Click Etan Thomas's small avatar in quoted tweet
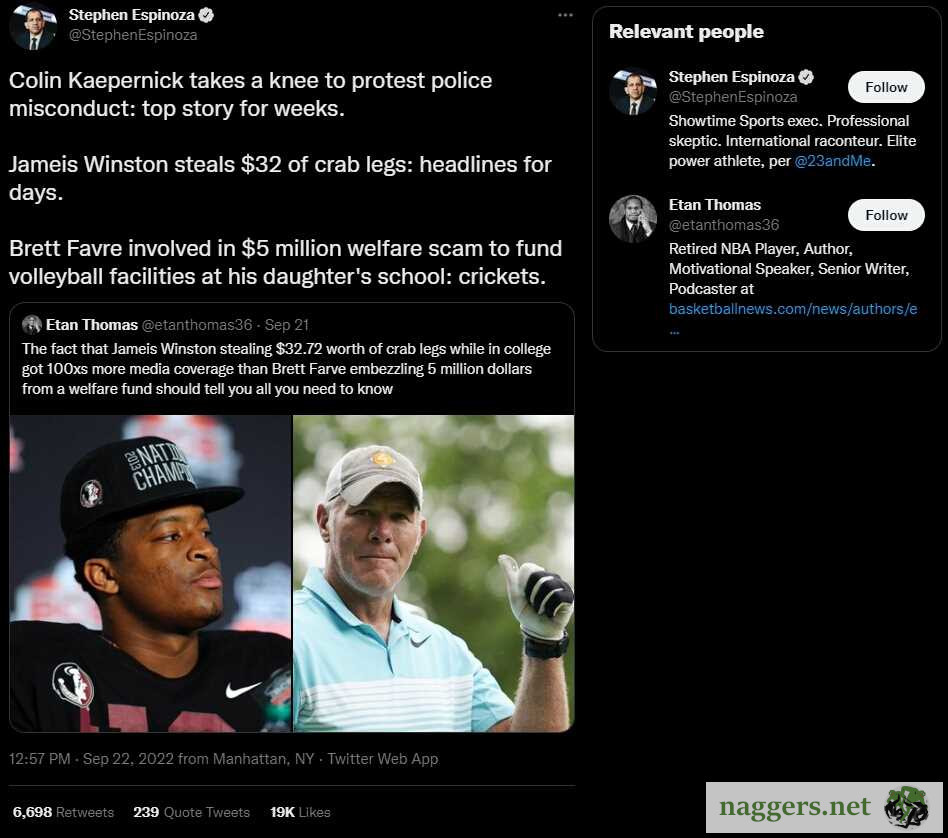Image resolution: width=948 pixels, height=838 pixels. click(x=32, y=324)
